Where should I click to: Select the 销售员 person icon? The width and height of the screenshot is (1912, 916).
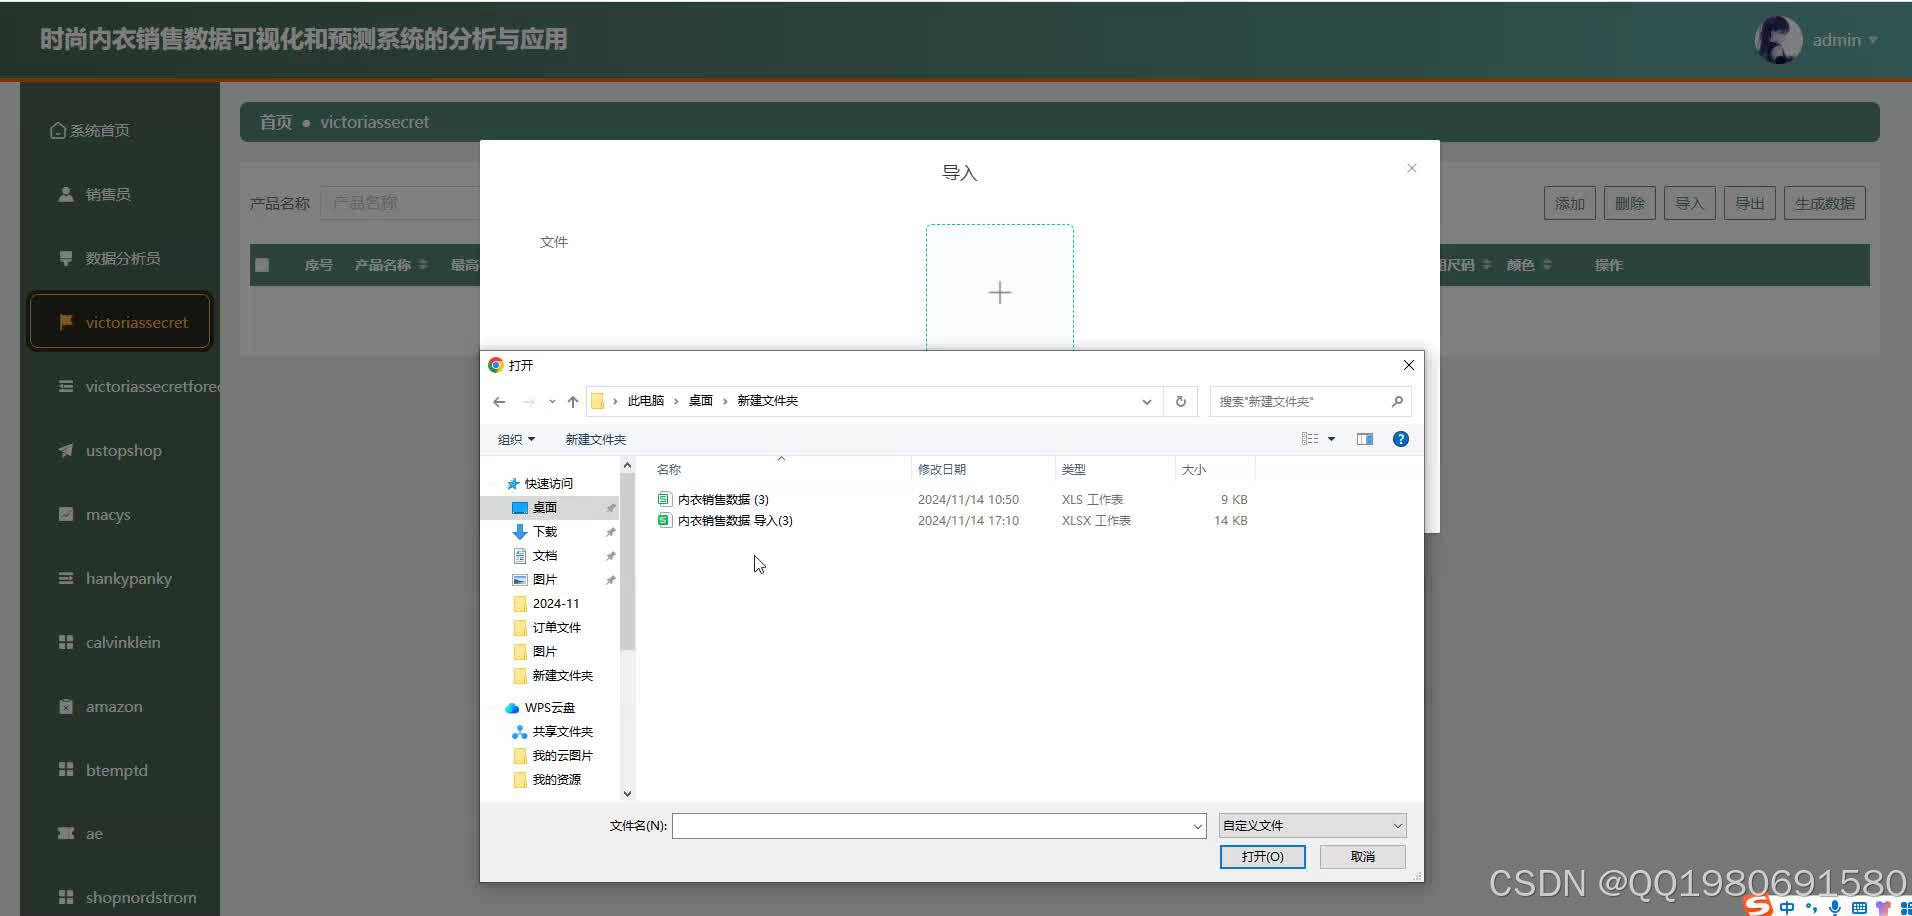[x=64, y=193]
